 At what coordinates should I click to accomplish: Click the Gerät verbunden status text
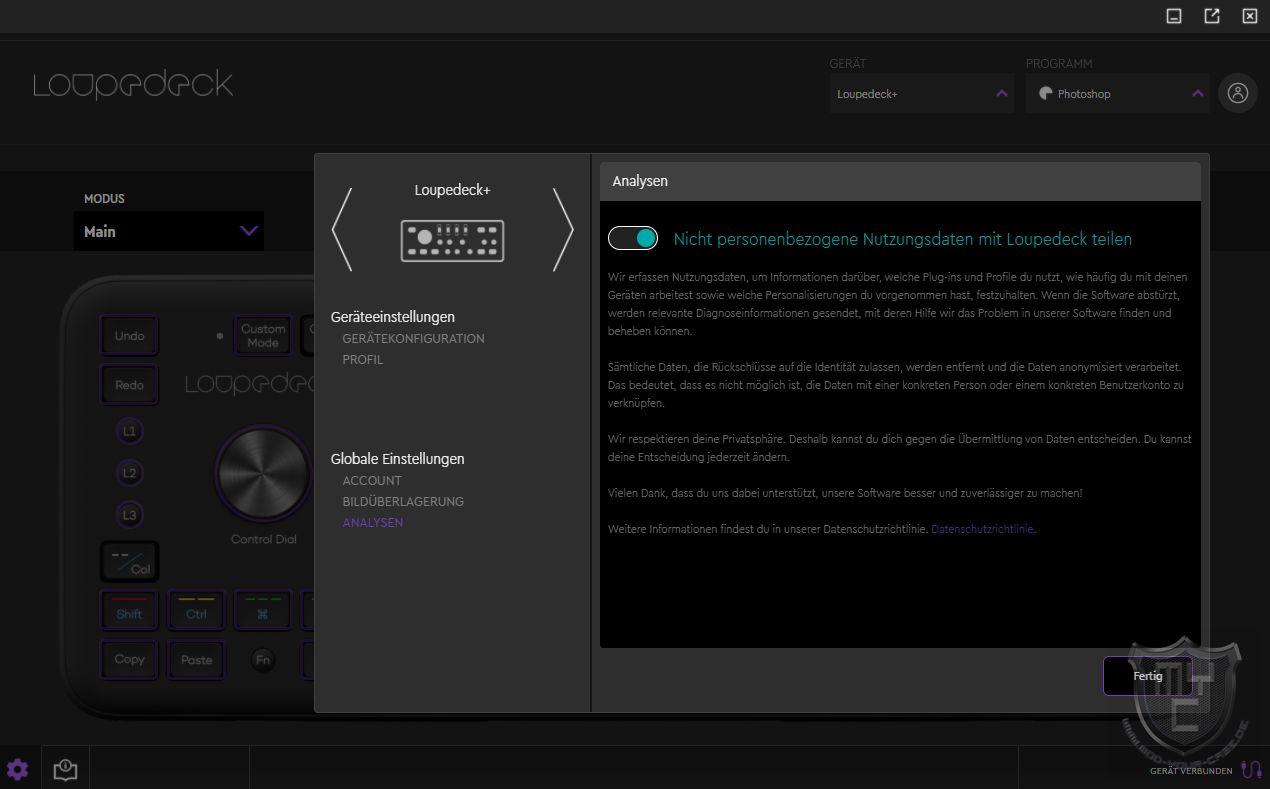click(x=1191, y=771)
